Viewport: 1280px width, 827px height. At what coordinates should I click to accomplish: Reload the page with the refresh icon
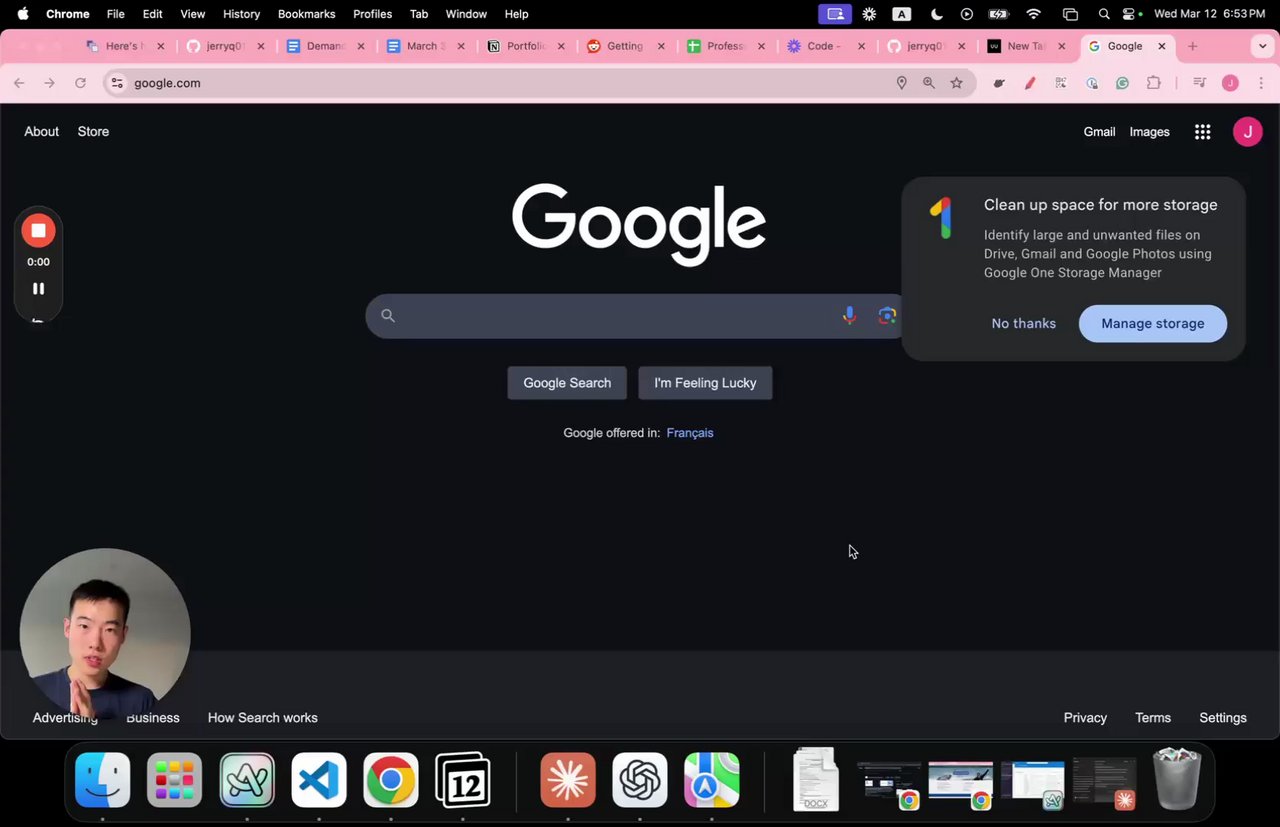point(80,83)
